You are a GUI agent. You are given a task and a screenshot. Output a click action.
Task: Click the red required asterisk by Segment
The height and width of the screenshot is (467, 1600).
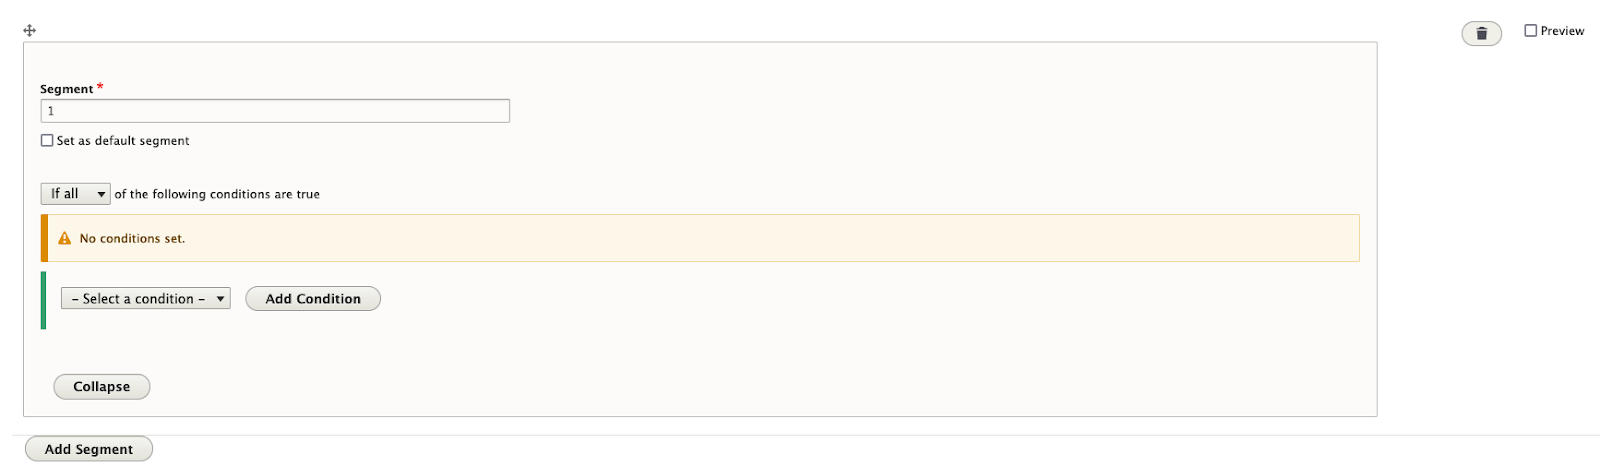point(100,88)
